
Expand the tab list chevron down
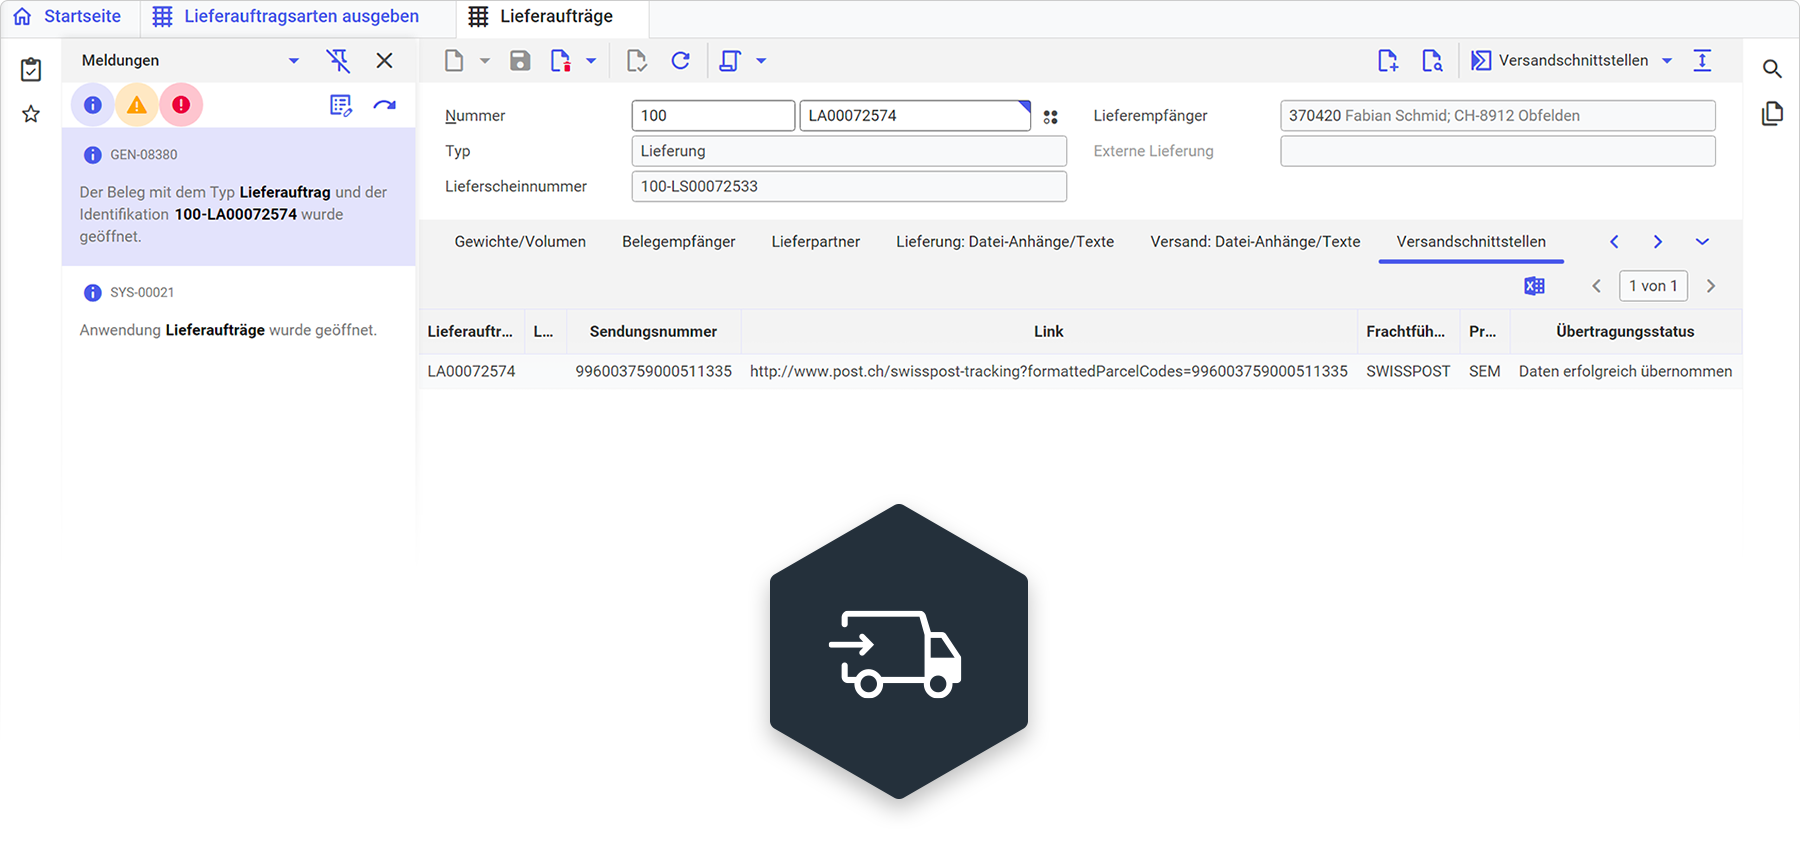point(1702,242)
